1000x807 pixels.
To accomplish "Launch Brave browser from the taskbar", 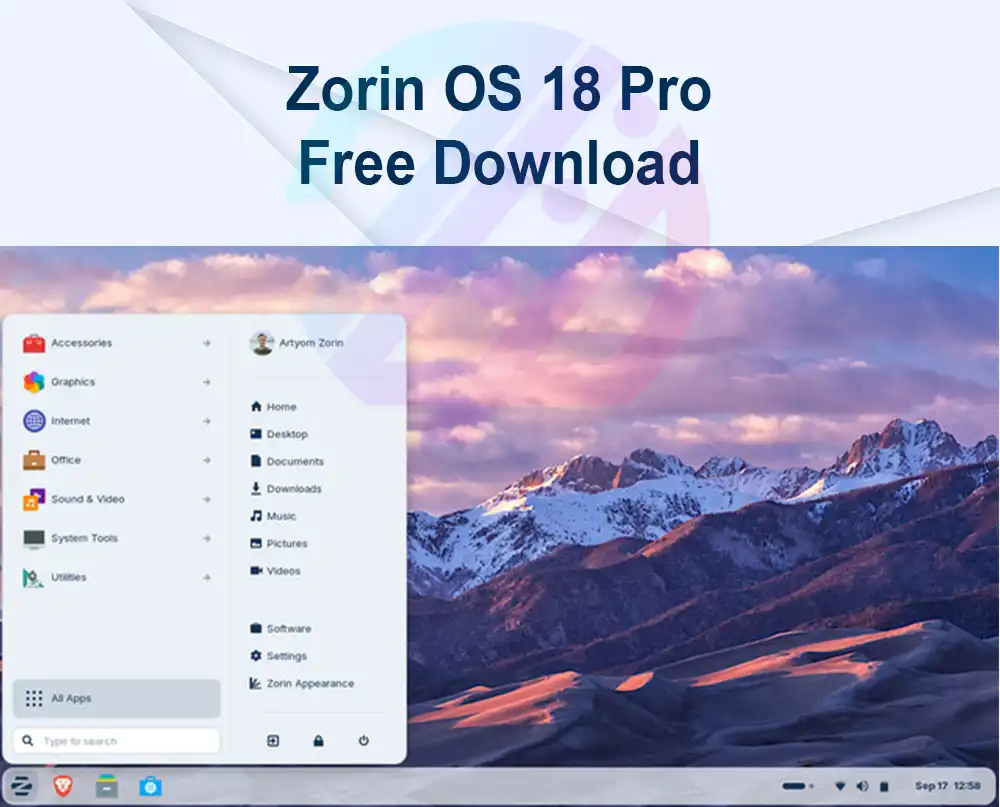I will pos(61,787).
